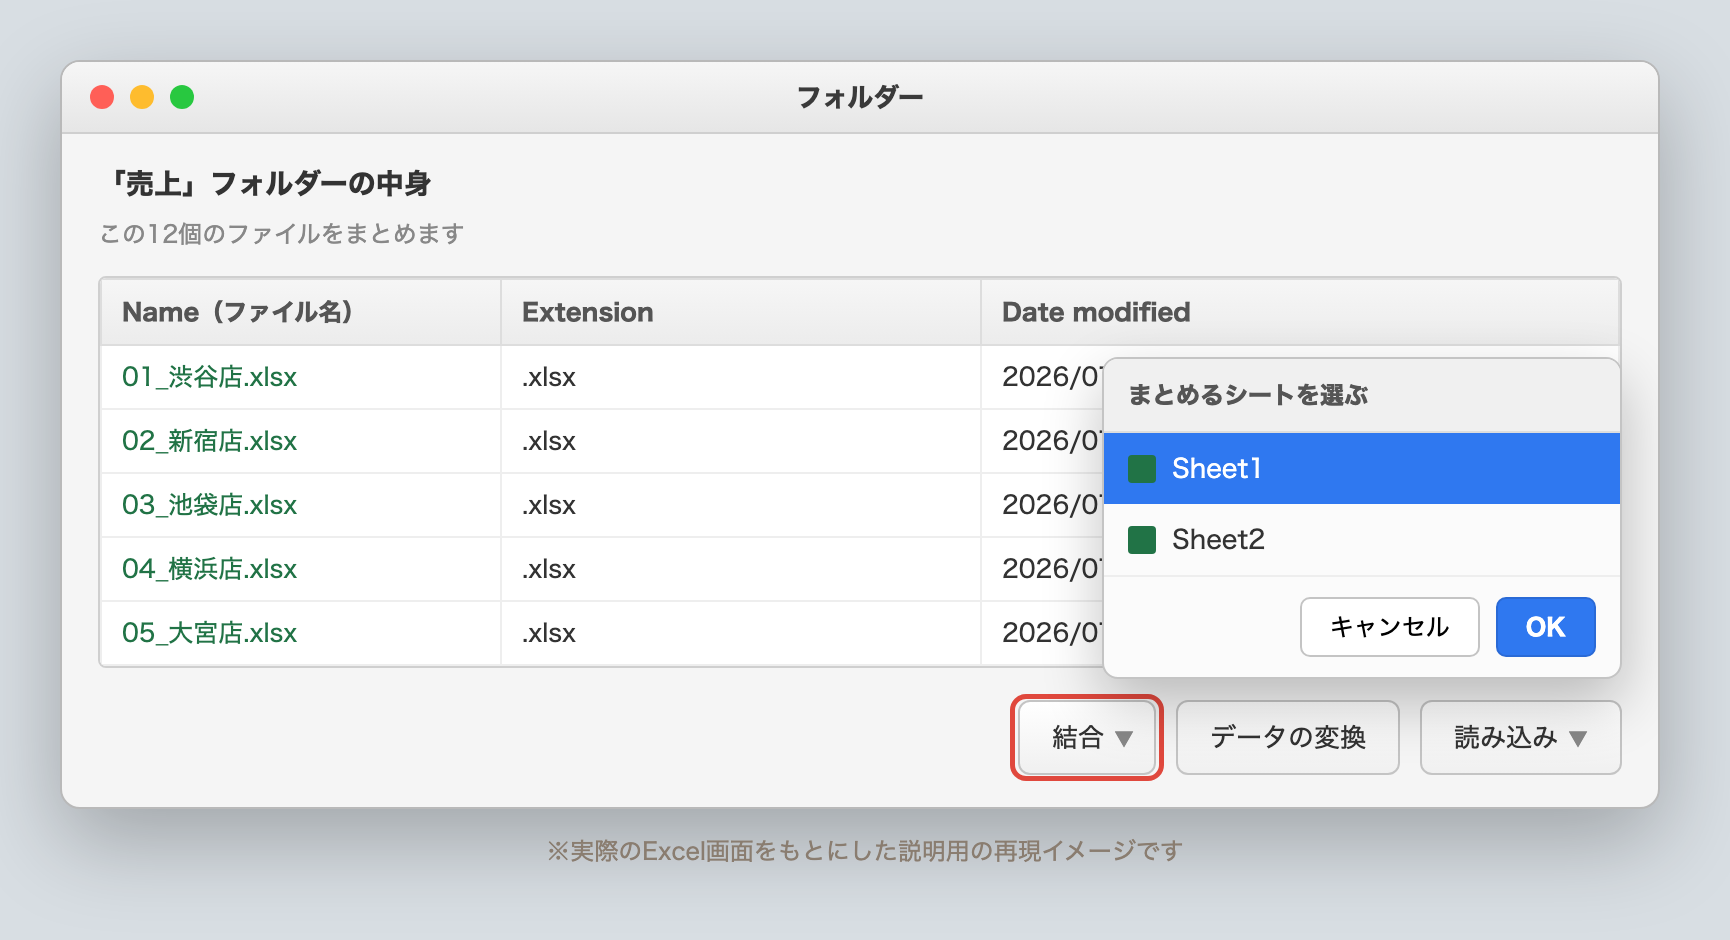Open file 04_横浜店.xlsx
This screenshot has height=940, width=1730.
209,569
